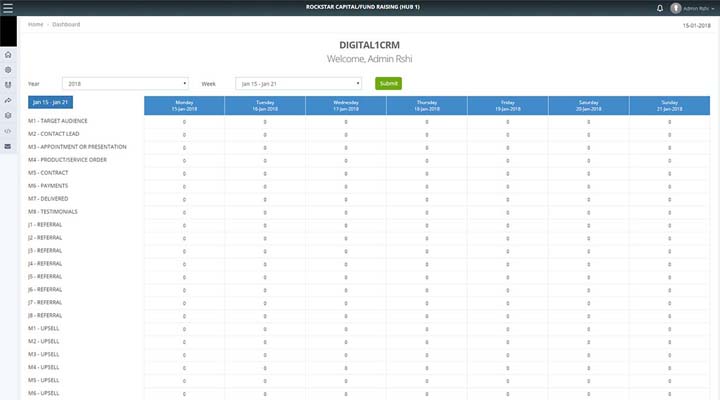The width and height of the screenshot is (720, 400).
Task: Click the green Submit button
Action: 388,84
